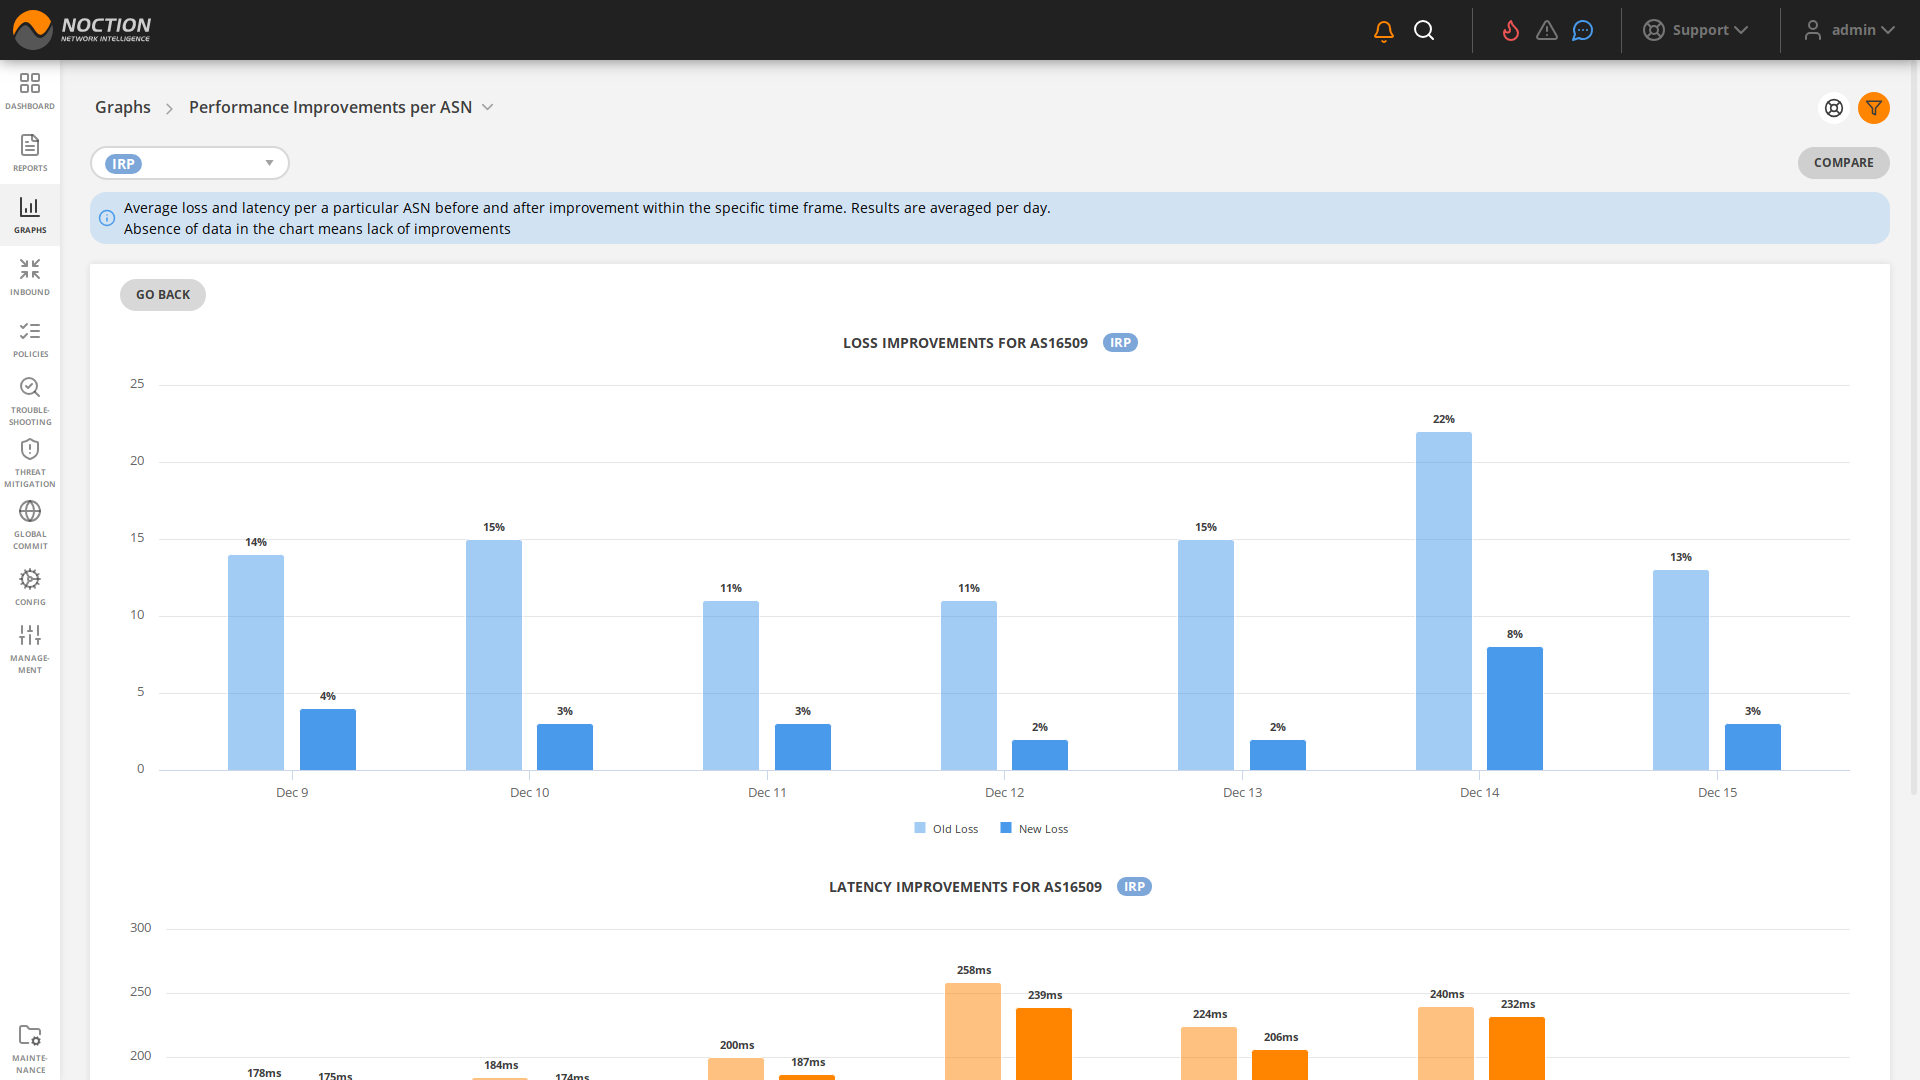Select the Reports icon in the sidebar

(30, 150)
